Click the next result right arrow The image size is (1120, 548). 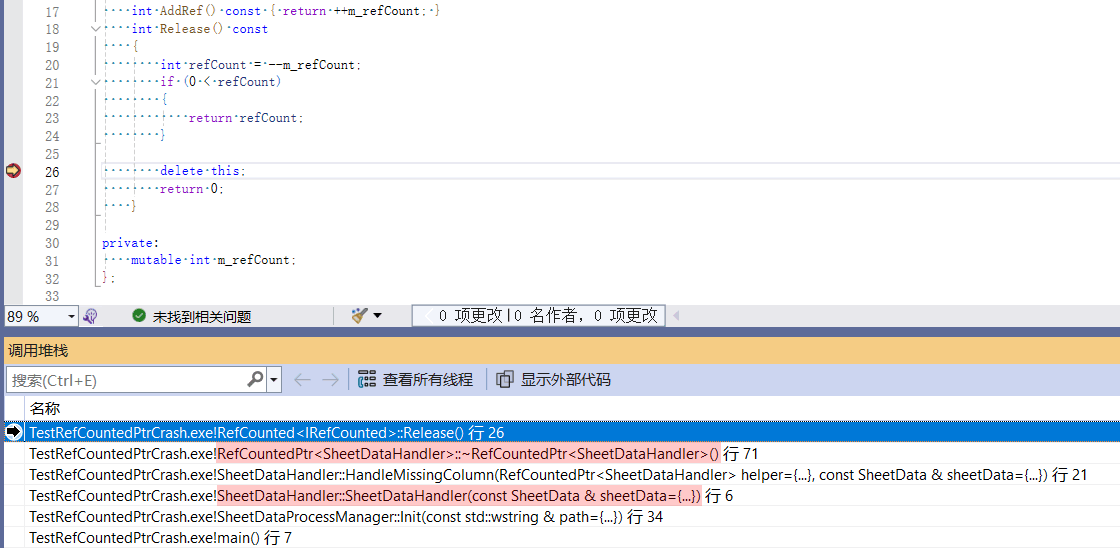330,380
